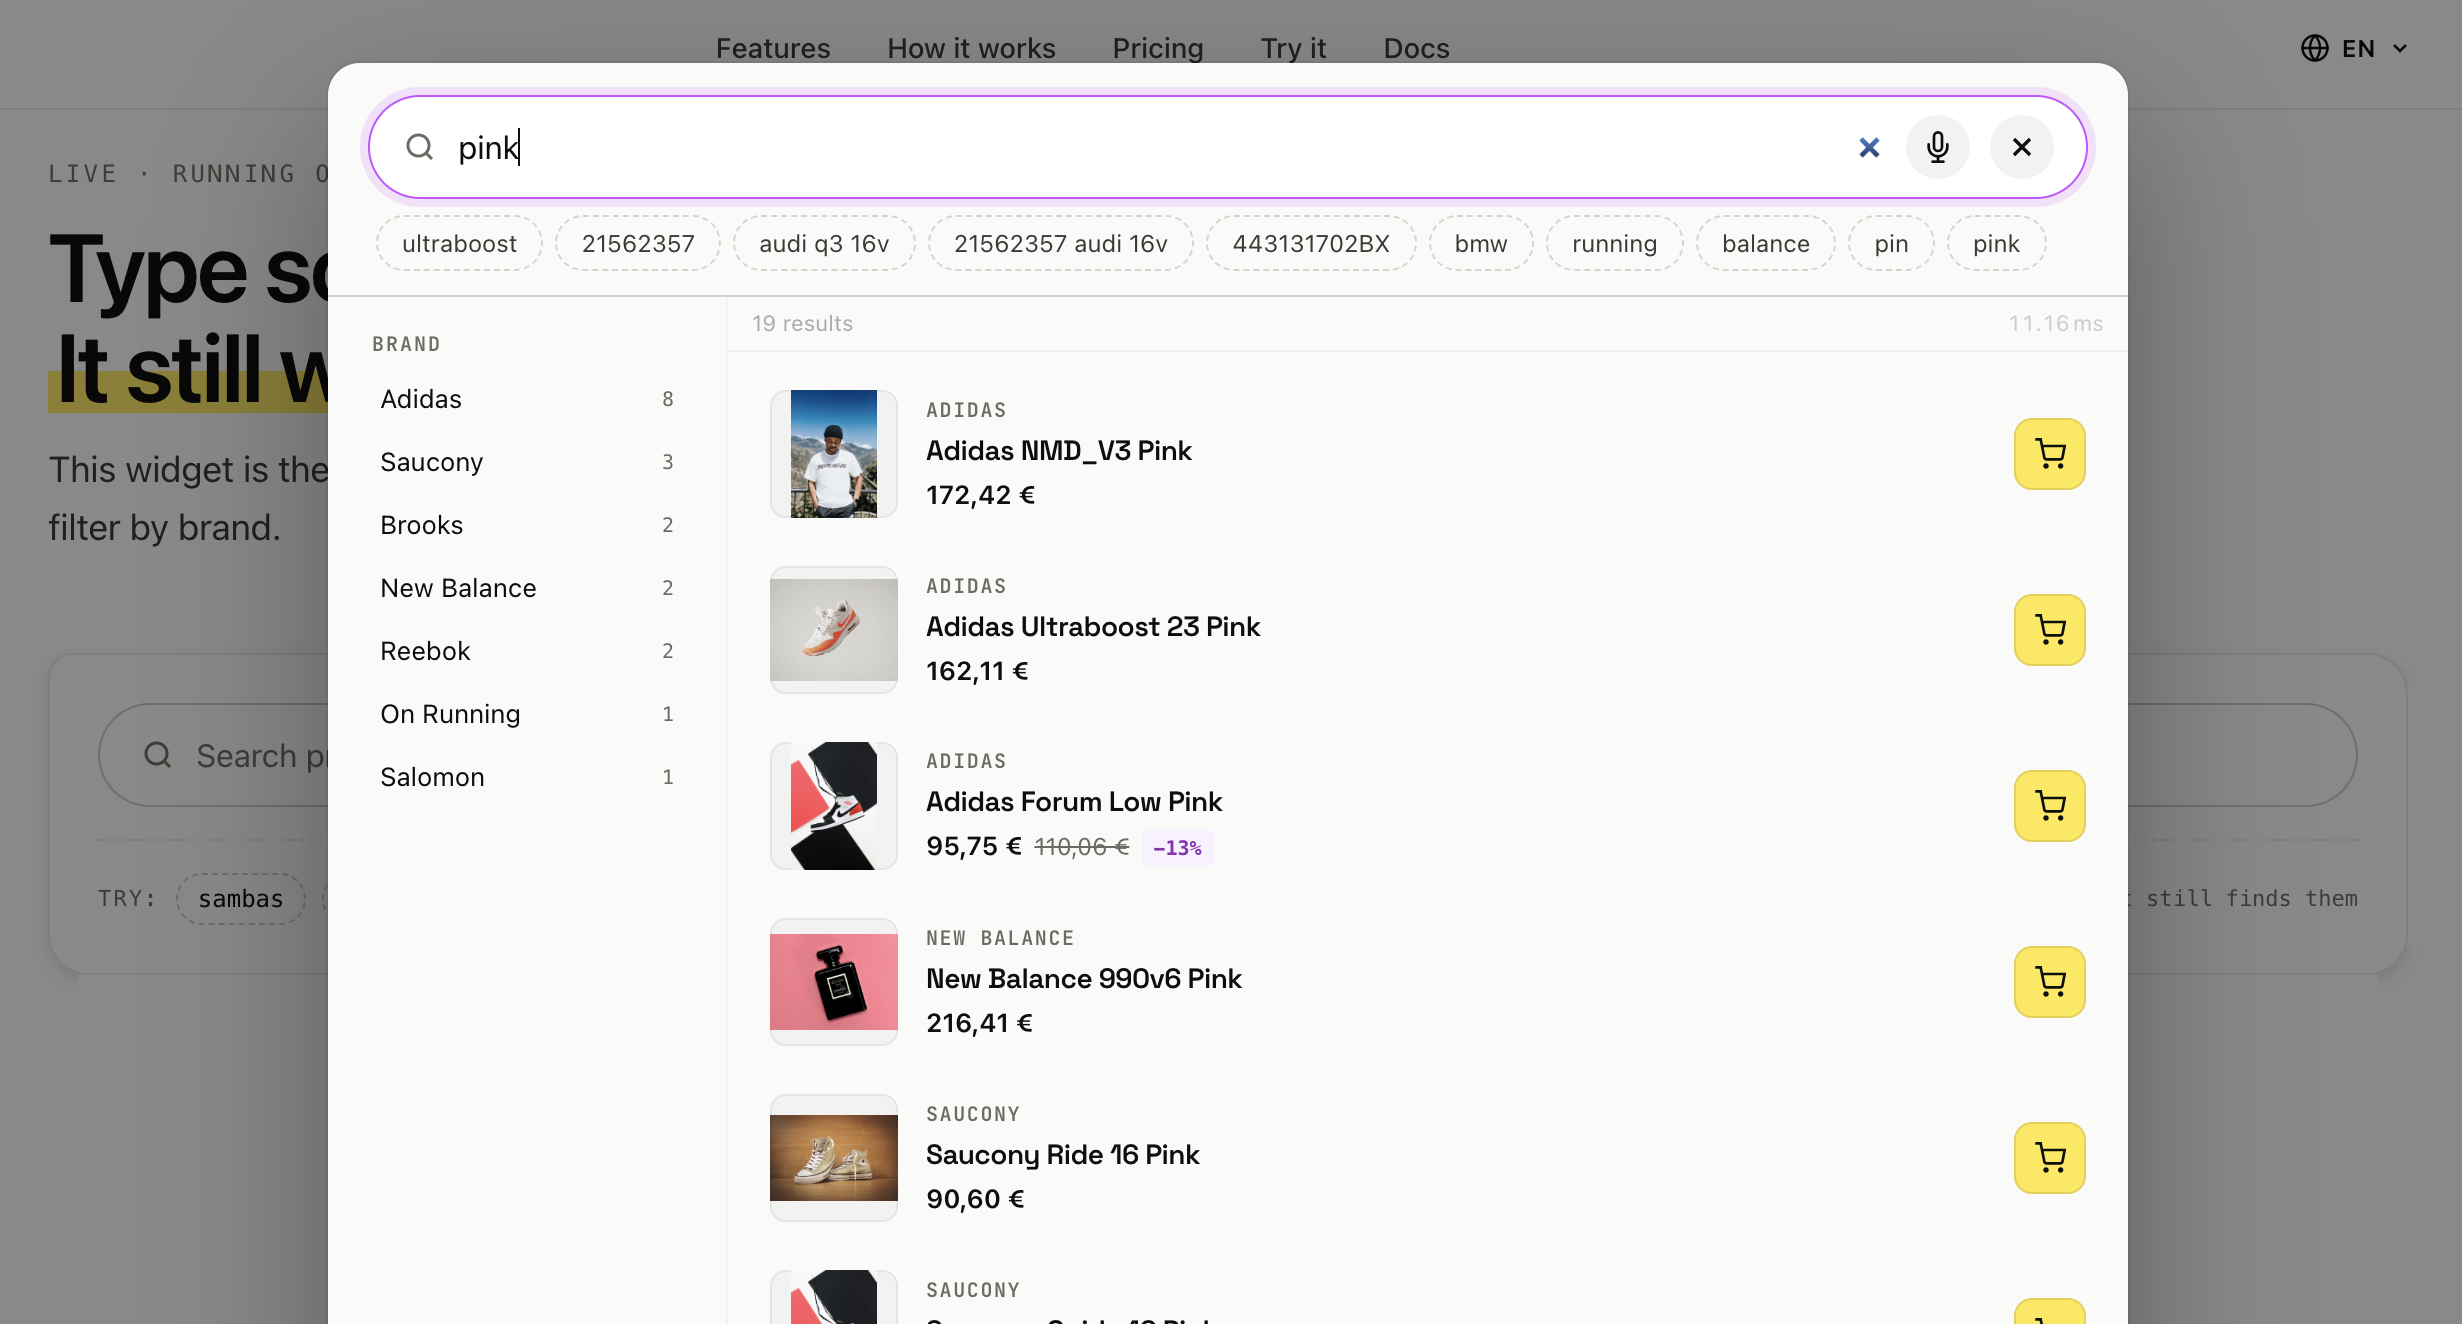Open the Adidas Forum Low Pink thumbnail
The width and height of the screenshot is (2462, 1324).
tap(834, 806)
